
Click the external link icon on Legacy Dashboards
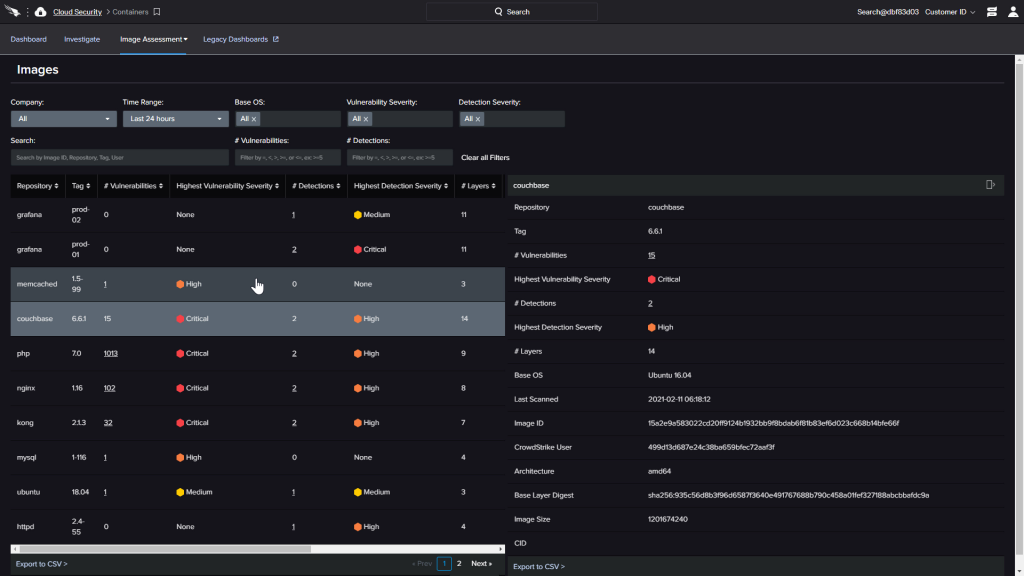[x=276, y=39]
